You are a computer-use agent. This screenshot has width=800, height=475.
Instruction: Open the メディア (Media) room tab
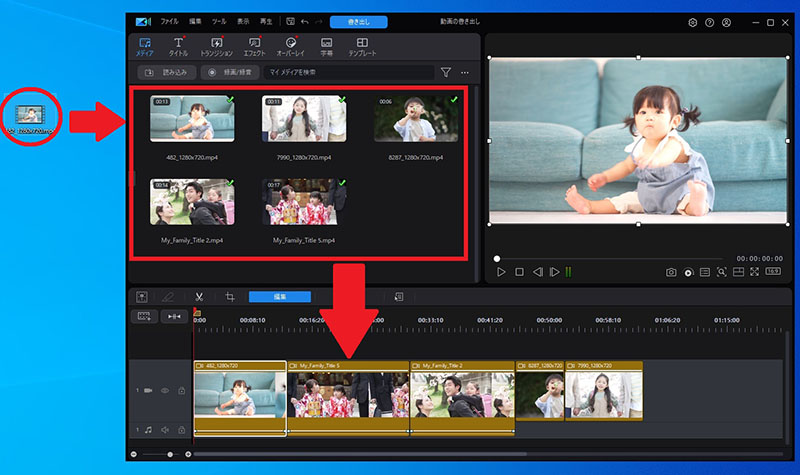click(145, 46)
